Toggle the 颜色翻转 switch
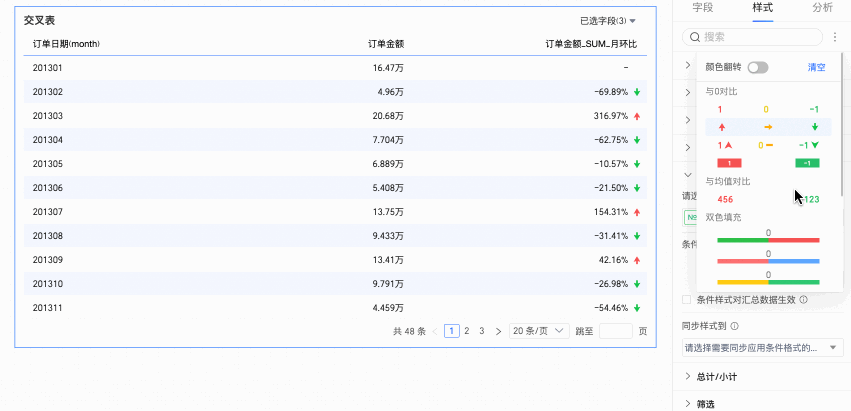Viewport: 851px width, 411px height. pyautogui.click(x=758, y=67)
